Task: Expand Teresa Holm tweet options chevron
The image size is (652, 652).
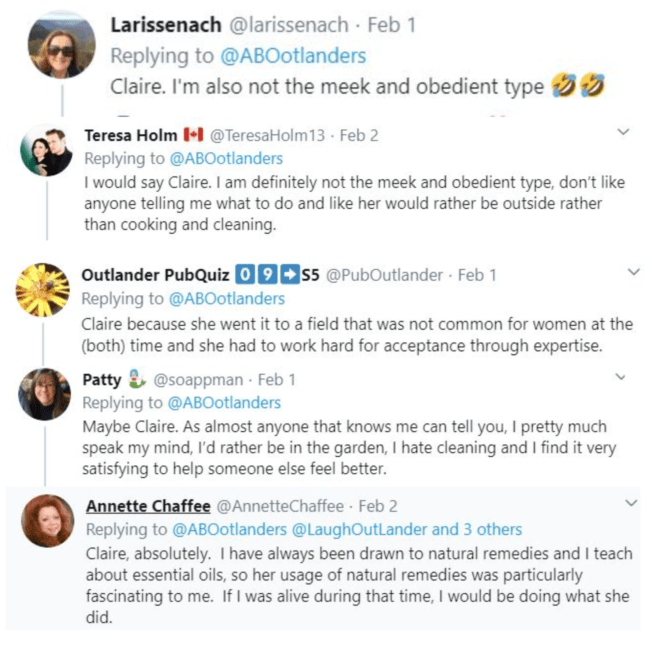Action: [x=624, y=132]
